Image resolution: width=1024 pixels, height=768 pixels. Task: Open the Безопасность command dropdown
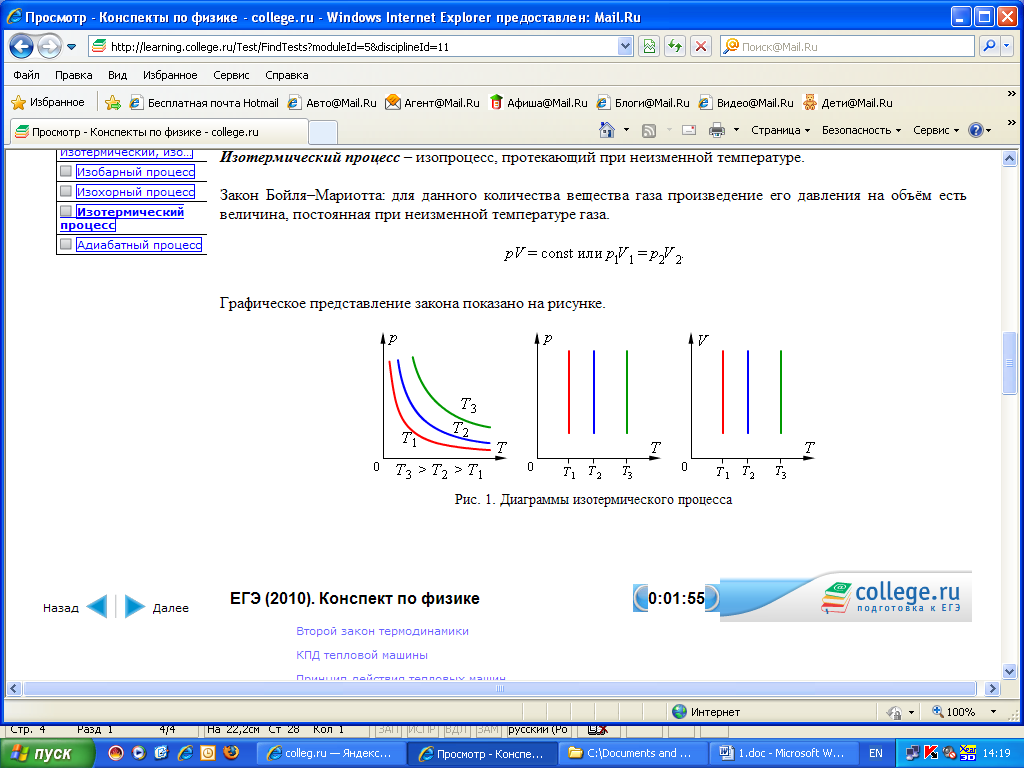[x=861, y=130]
